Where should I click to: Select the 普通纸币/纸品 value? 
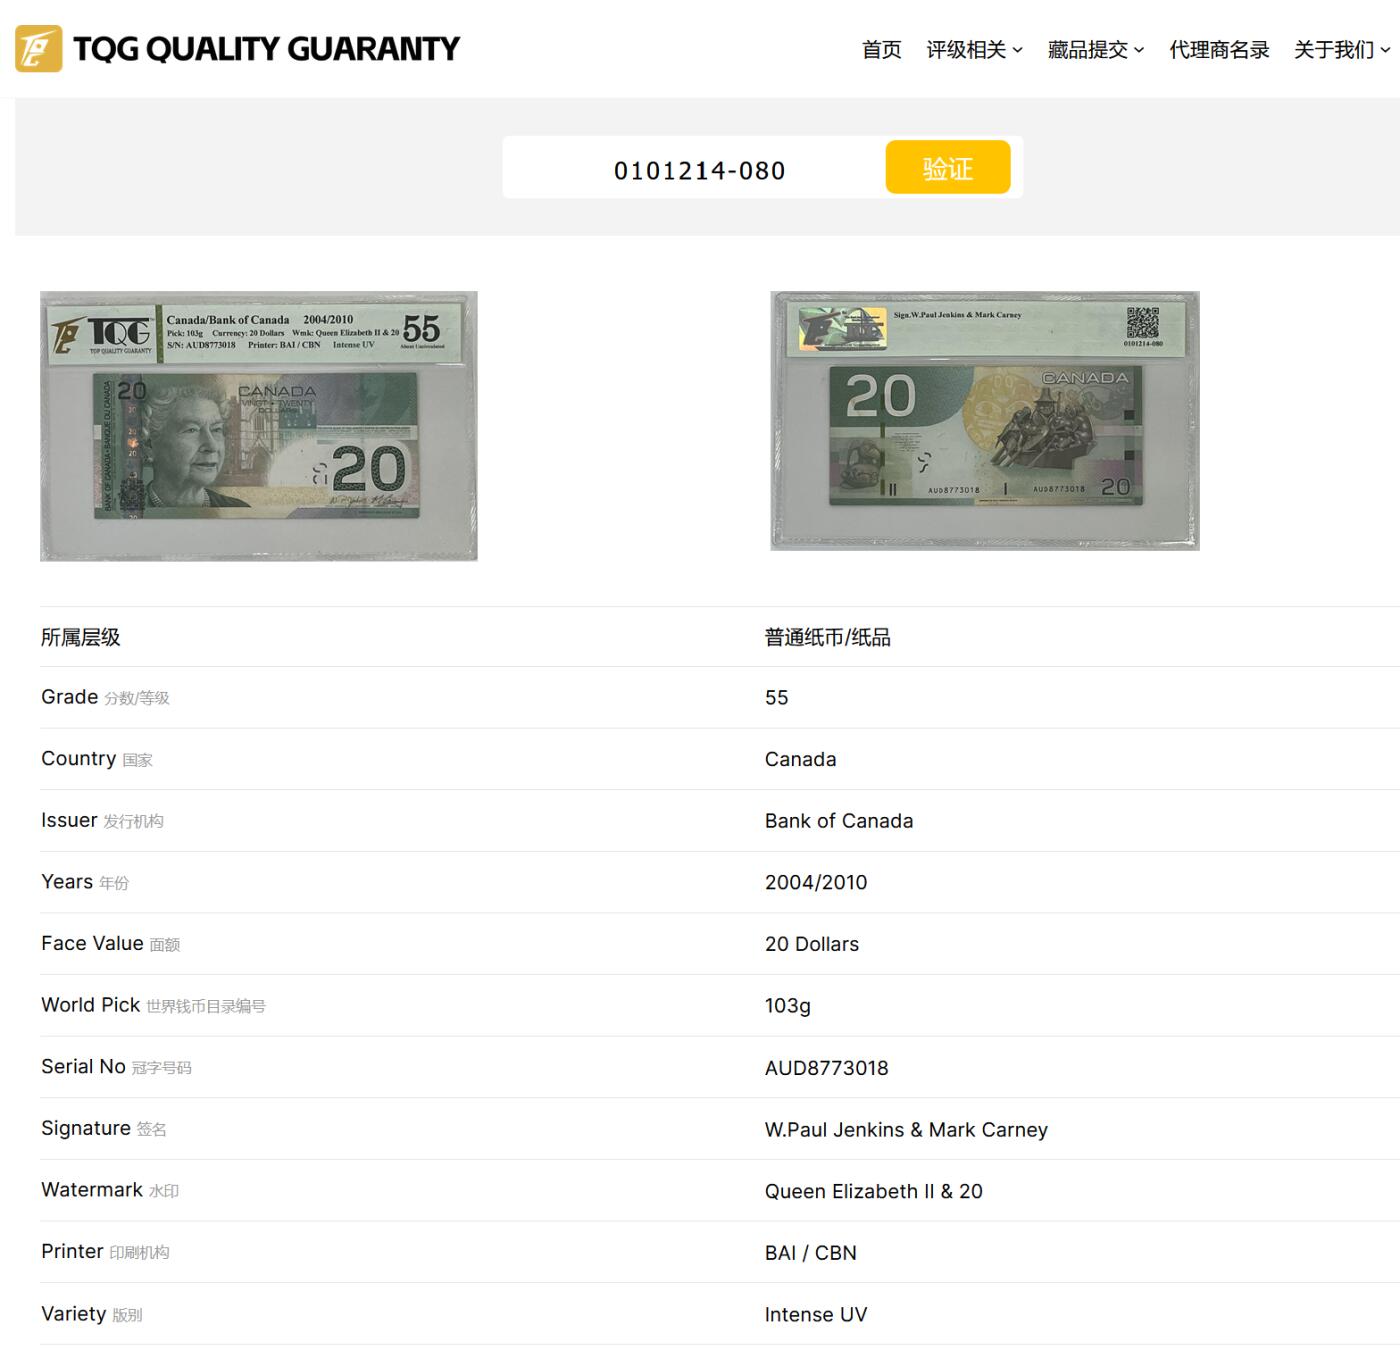[x=828, y=637]
